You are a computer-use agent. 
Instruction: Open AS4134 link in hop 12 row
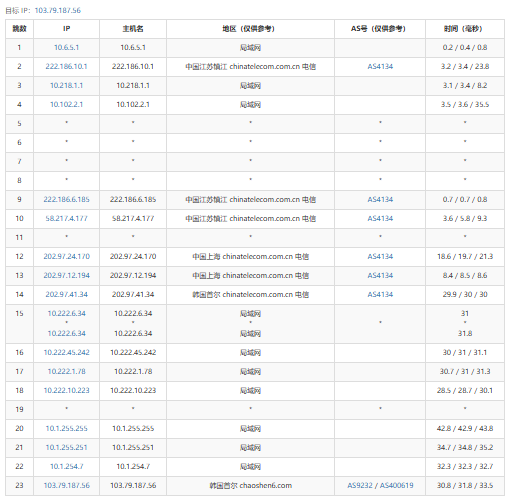(380, 257)
